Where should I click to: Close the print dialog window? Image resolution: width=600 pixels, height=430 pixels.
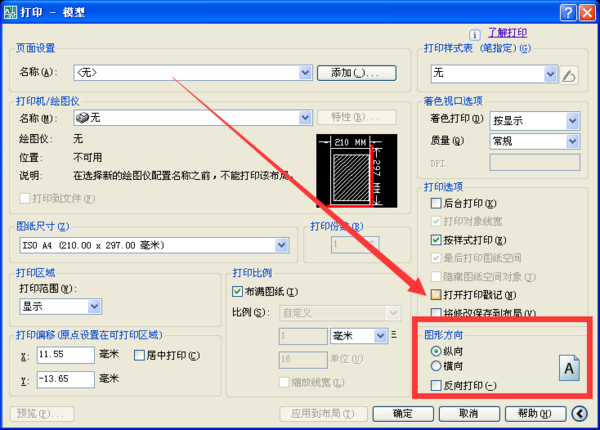click(587, 12)
